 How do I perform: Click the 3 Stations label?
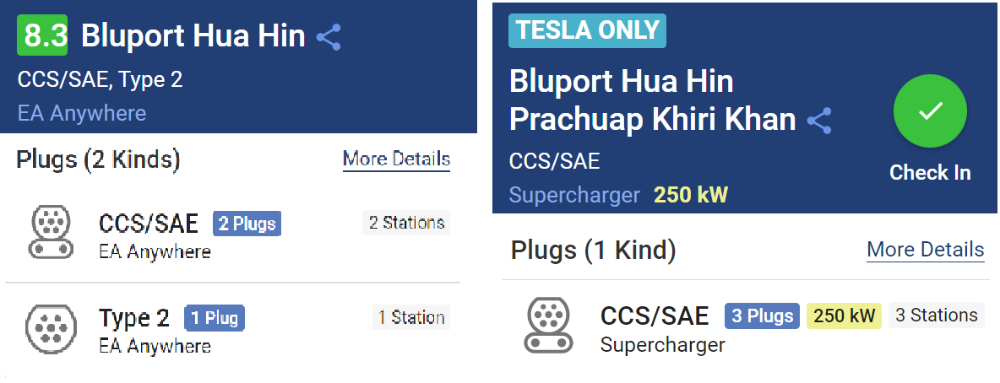(936, 315)
